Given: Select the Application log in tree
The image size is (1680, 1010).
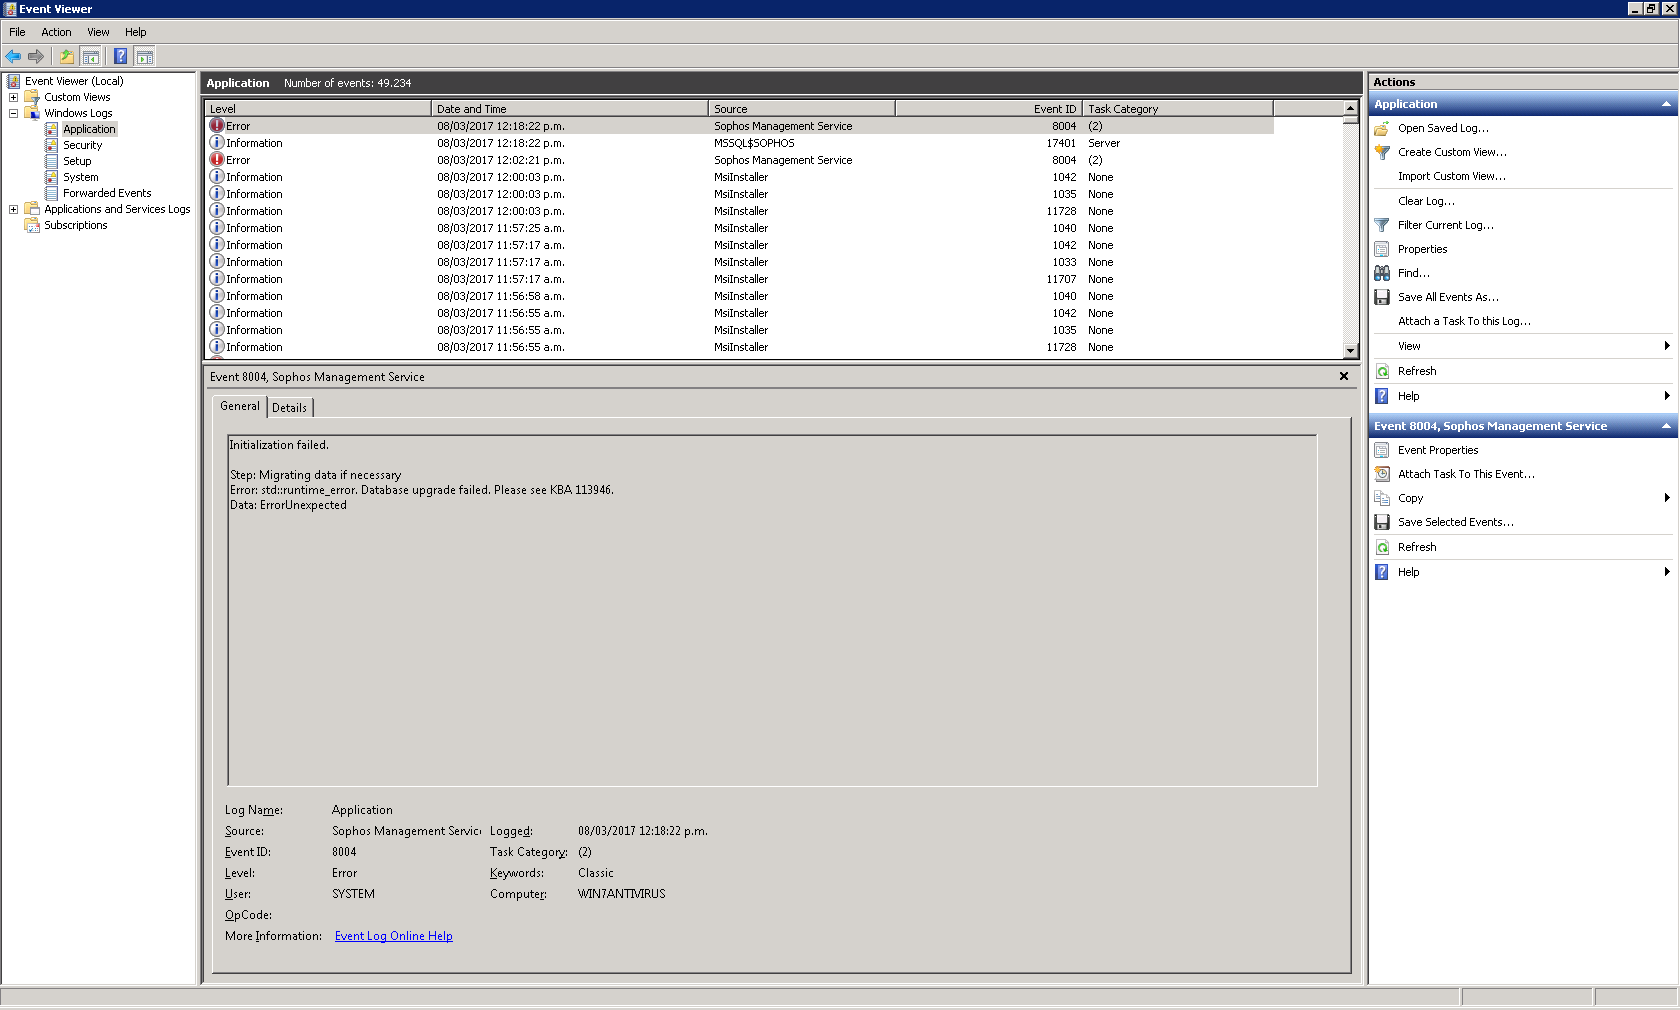Looking at the screenshot, I should (x=89, y=129).
